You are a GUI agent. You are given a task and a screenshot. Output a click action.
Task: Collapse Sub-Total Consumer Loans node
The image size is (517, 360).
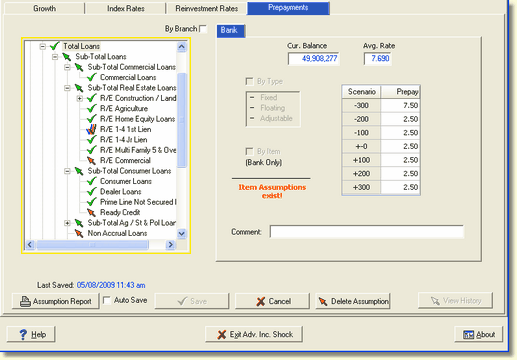[67, 171]
